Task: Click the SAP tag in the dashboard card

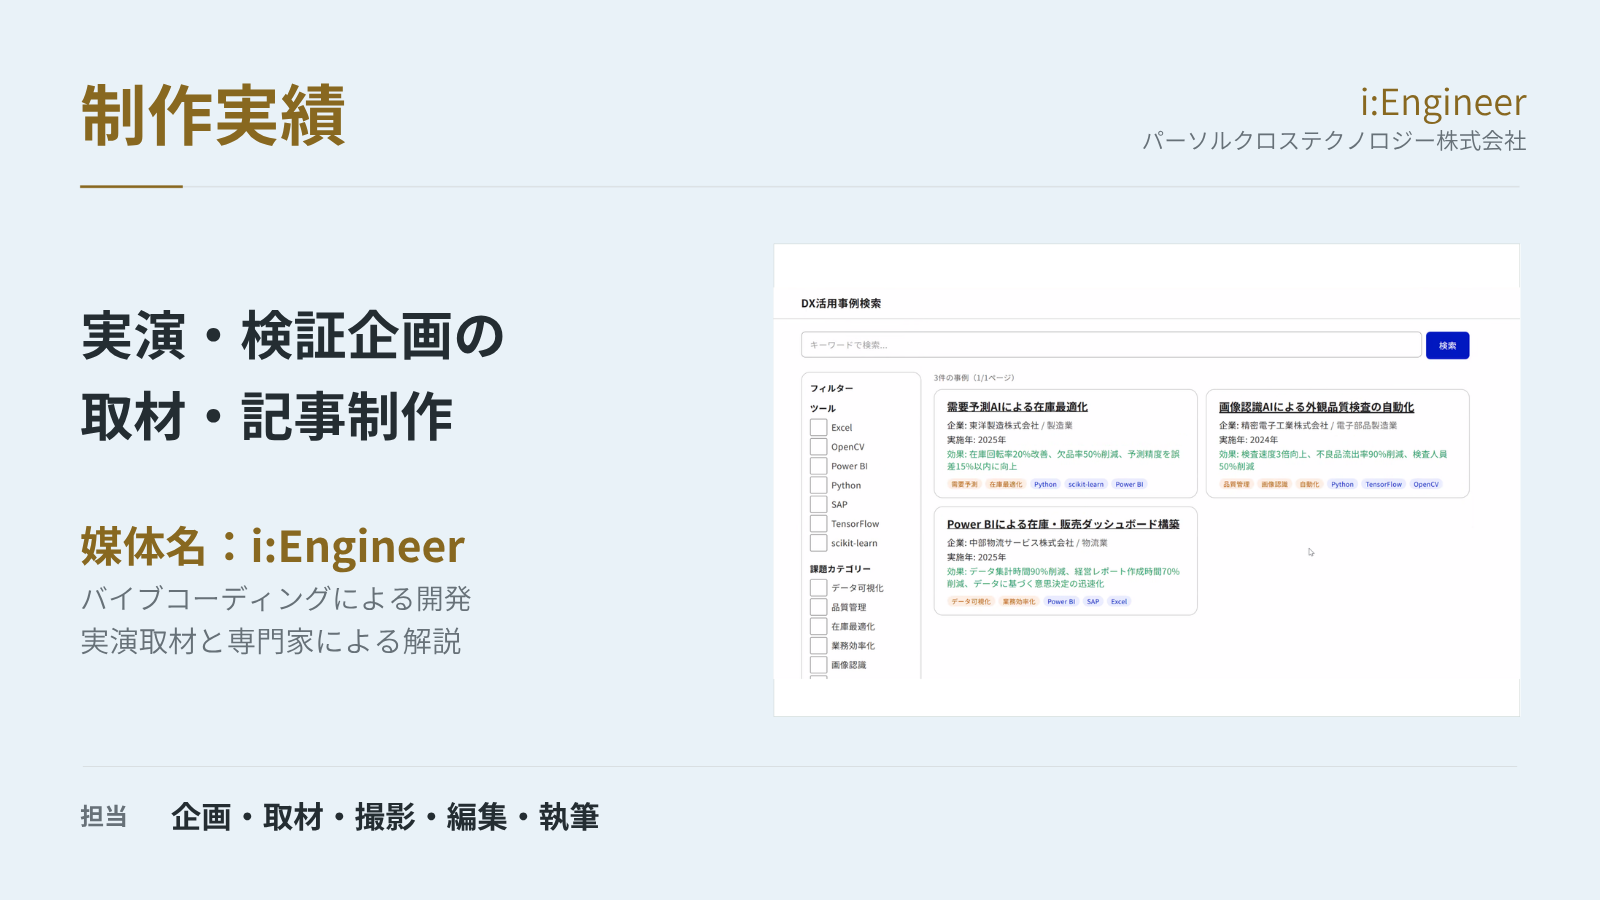Action: click(1093, 602)
